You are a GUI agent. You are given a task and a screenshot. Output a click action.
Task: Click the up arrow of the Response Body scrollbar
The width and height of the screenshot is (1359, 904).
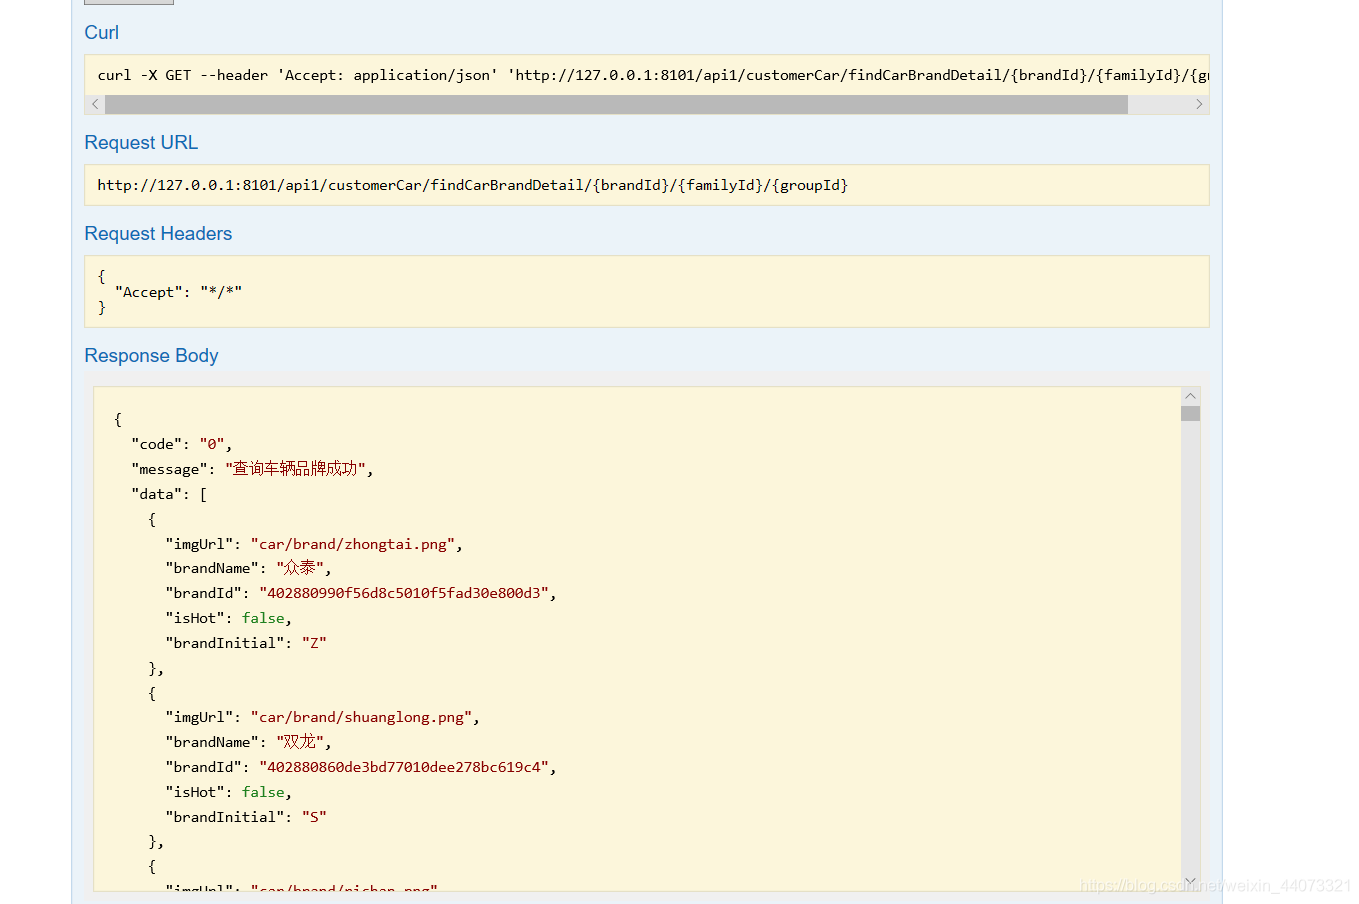(x=1190, y=396)
